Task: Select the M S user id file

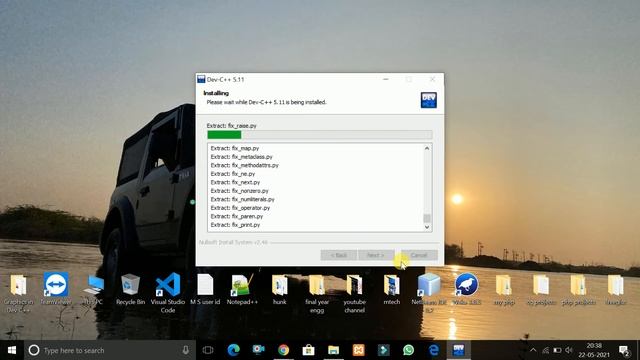Action: point(205,289)
